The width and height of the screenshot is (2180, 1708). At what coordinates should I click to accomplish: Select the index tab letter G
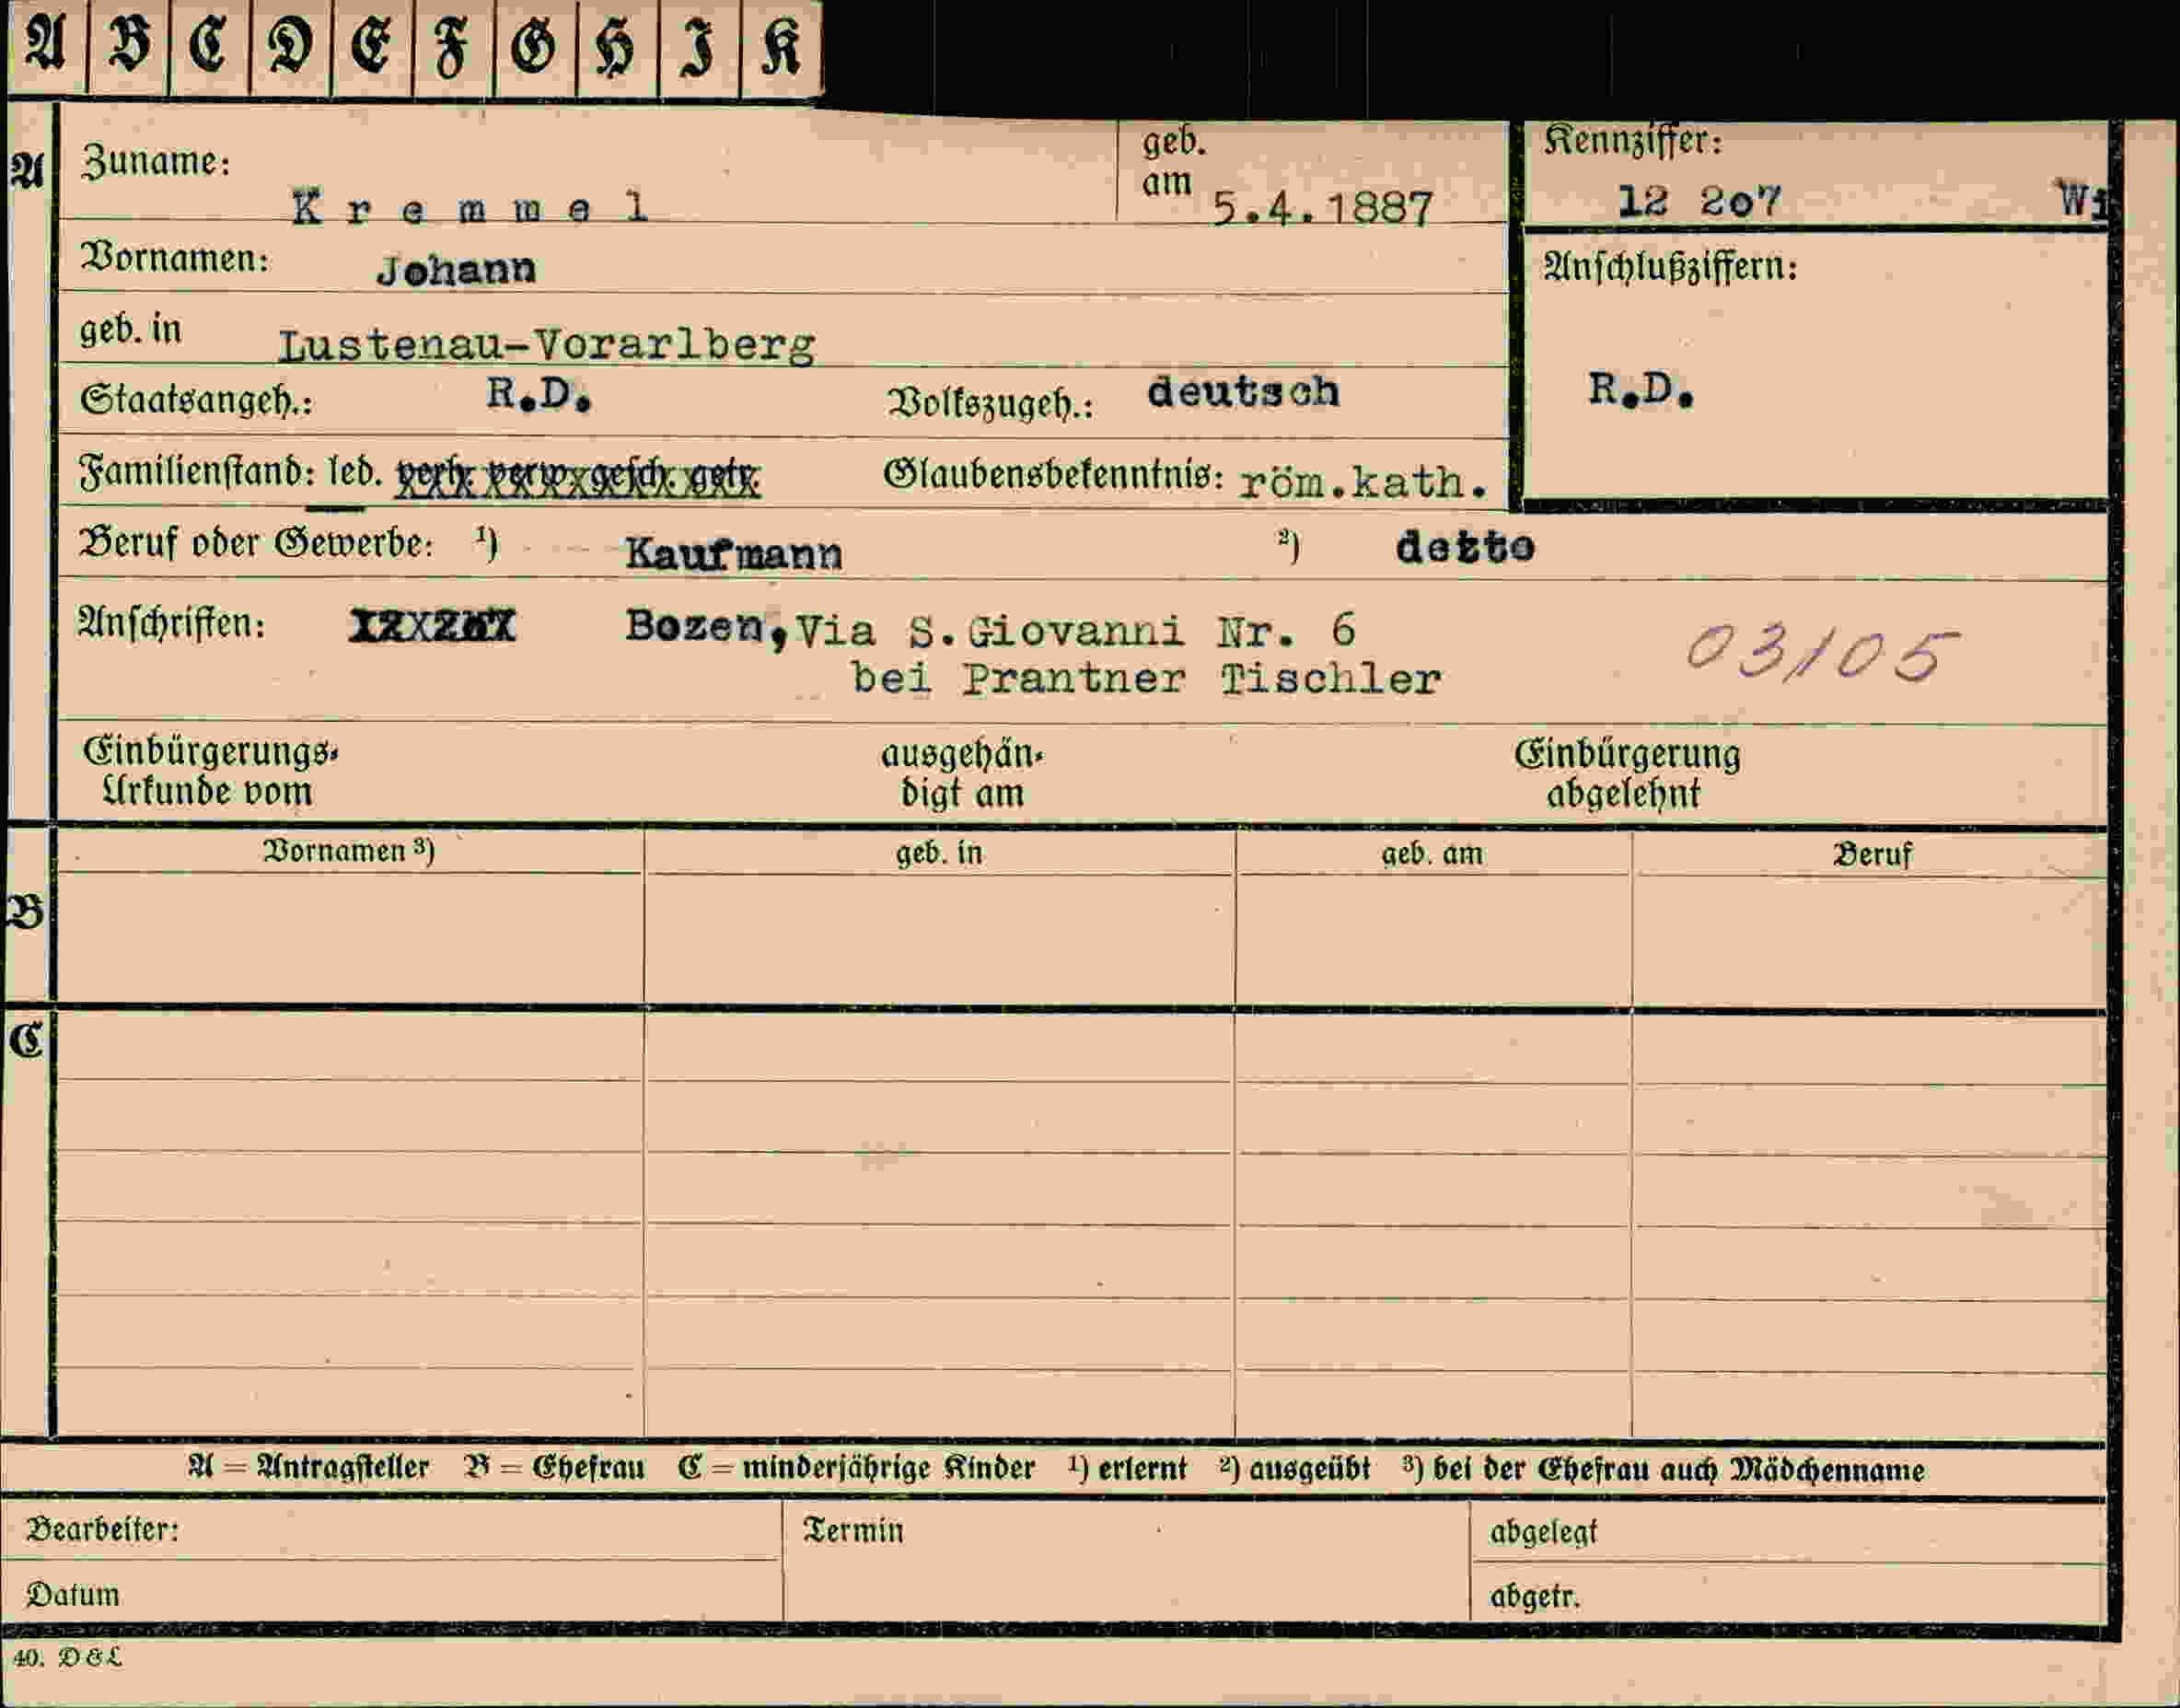click(x=535, y=47)
